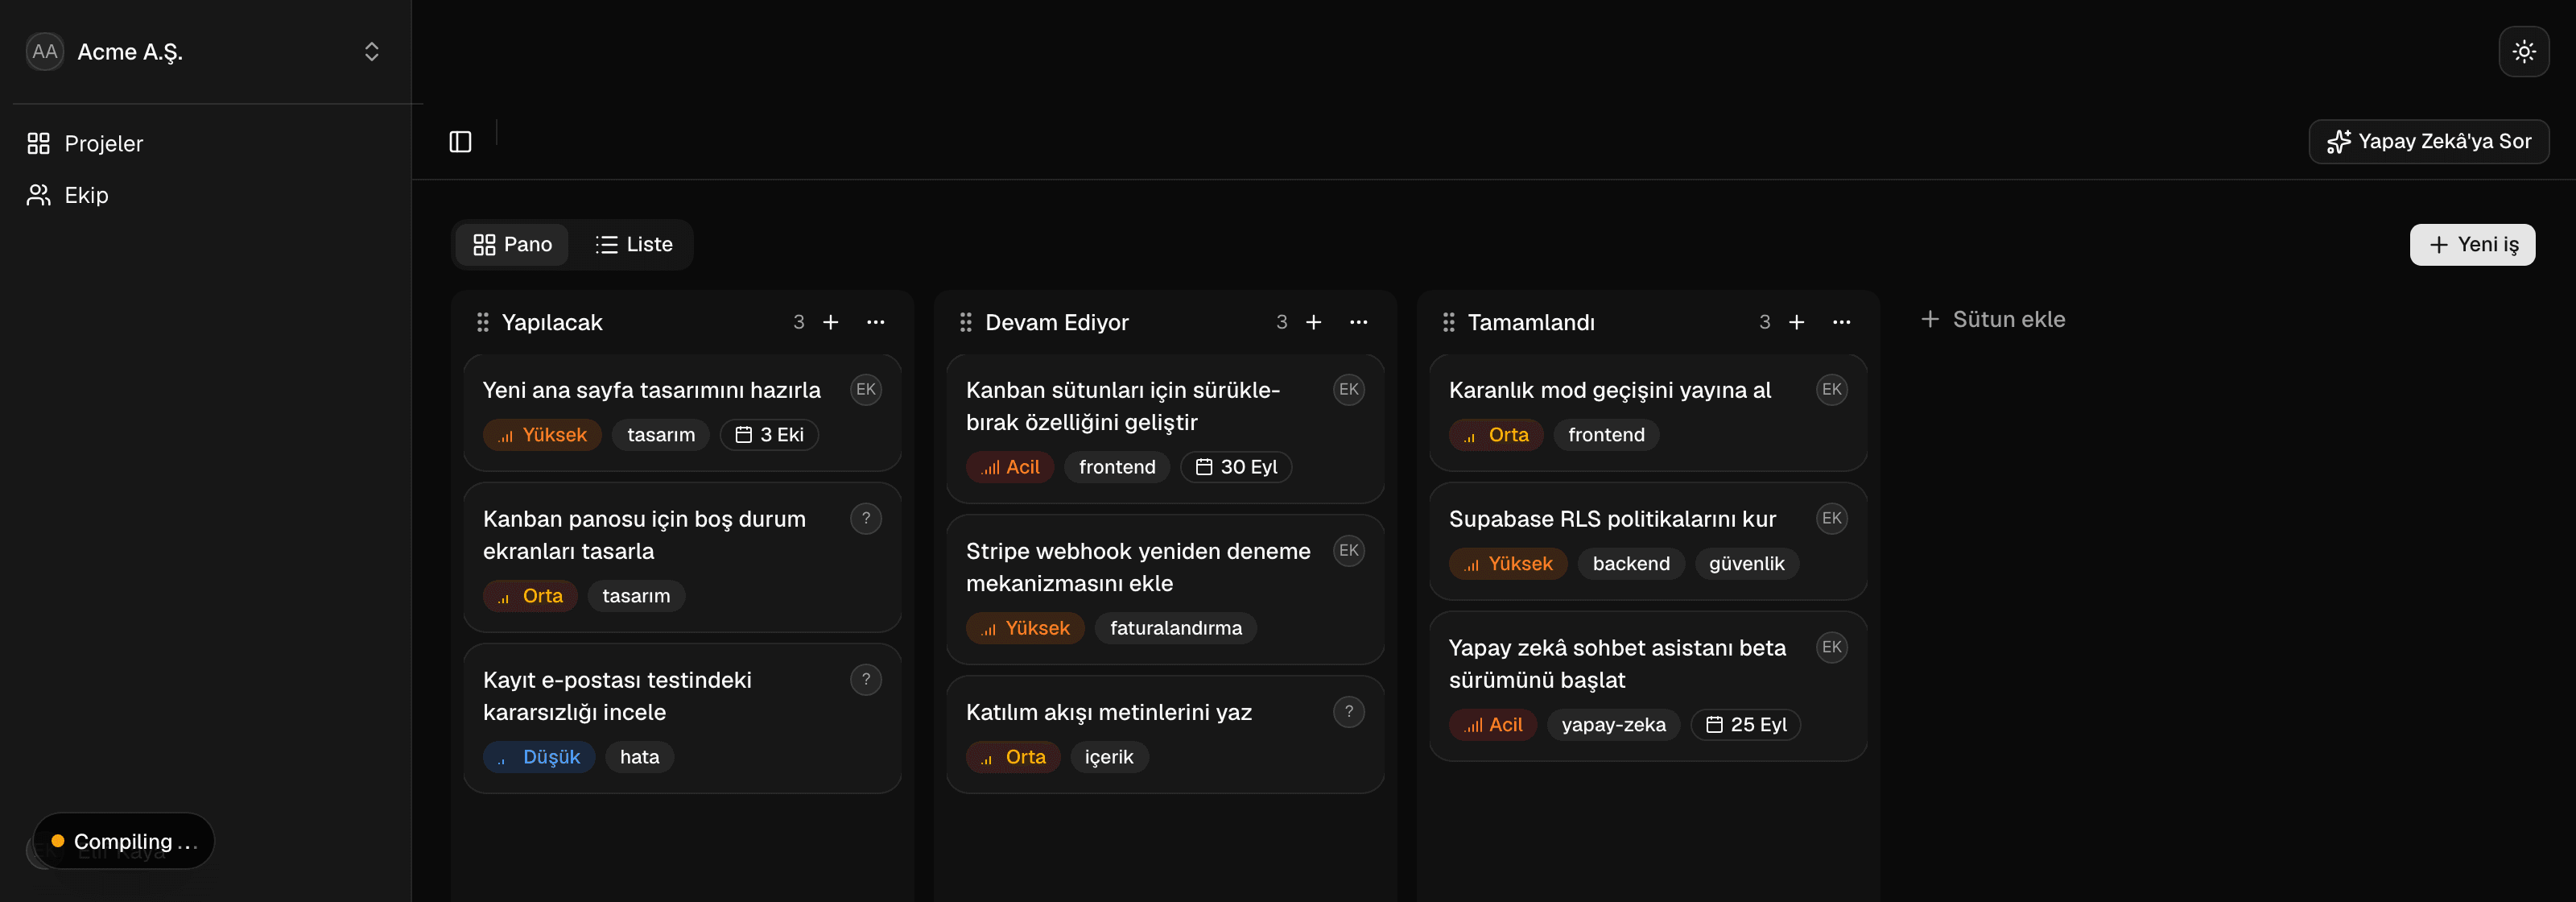Click unassigned avatar on Kayıt e-postası card
2576x902 pixels.
866,680
